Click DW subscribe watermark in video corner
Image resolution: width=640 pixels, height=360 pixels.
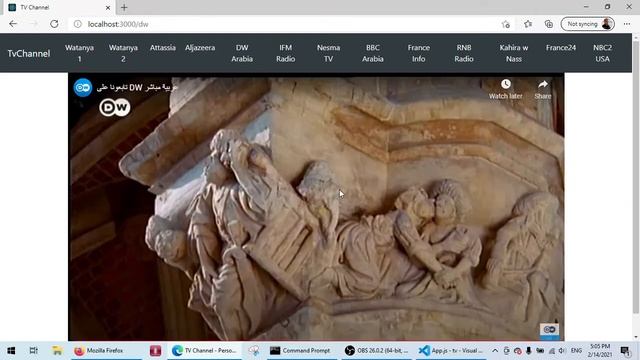[x=549, y=330]
